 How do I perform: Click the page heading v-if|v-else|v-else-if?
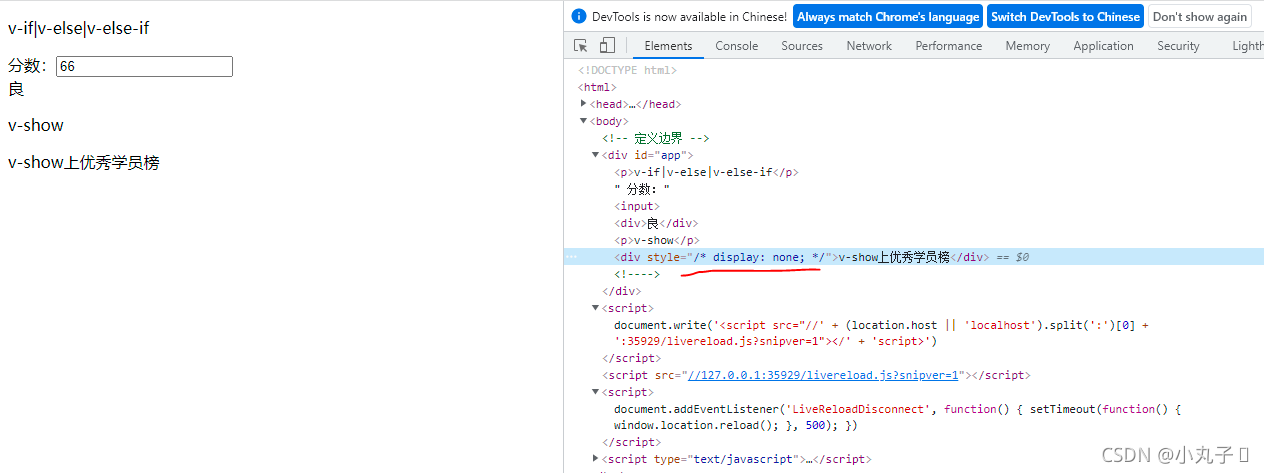79,28
